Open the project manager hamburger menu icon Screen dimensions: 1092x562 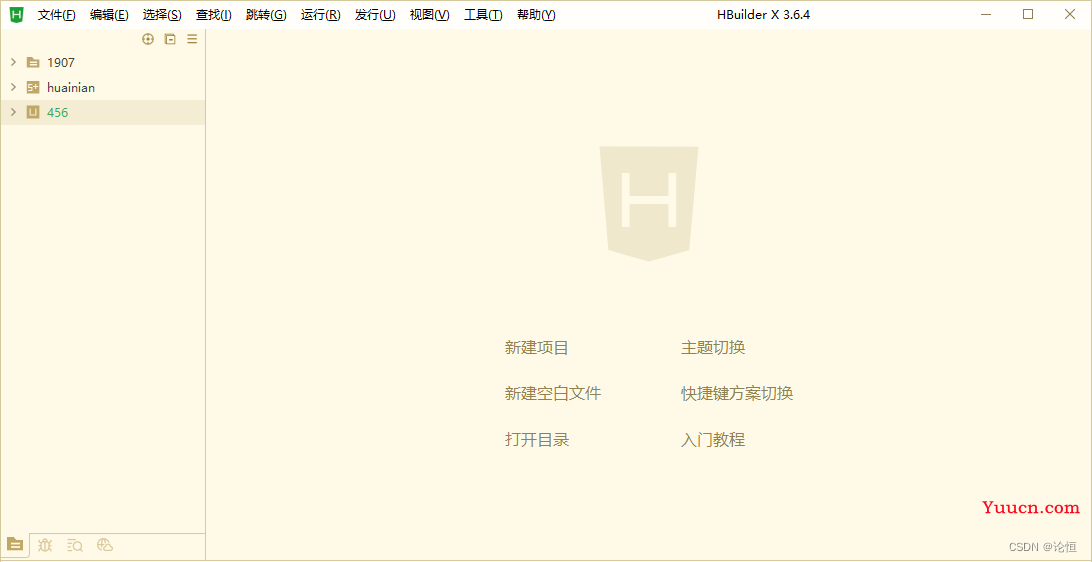(192, 39)
